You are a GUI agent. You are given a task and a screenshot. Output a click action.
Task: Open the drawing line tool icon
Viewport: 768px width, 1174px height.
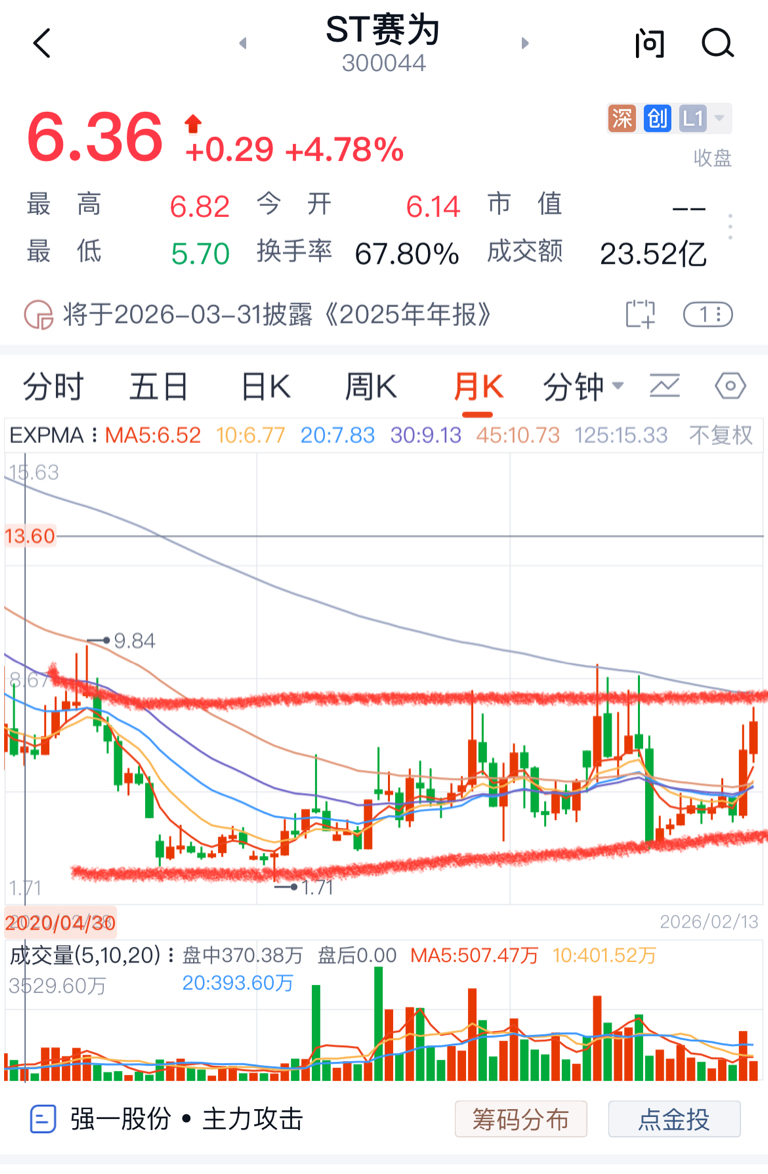664,386
